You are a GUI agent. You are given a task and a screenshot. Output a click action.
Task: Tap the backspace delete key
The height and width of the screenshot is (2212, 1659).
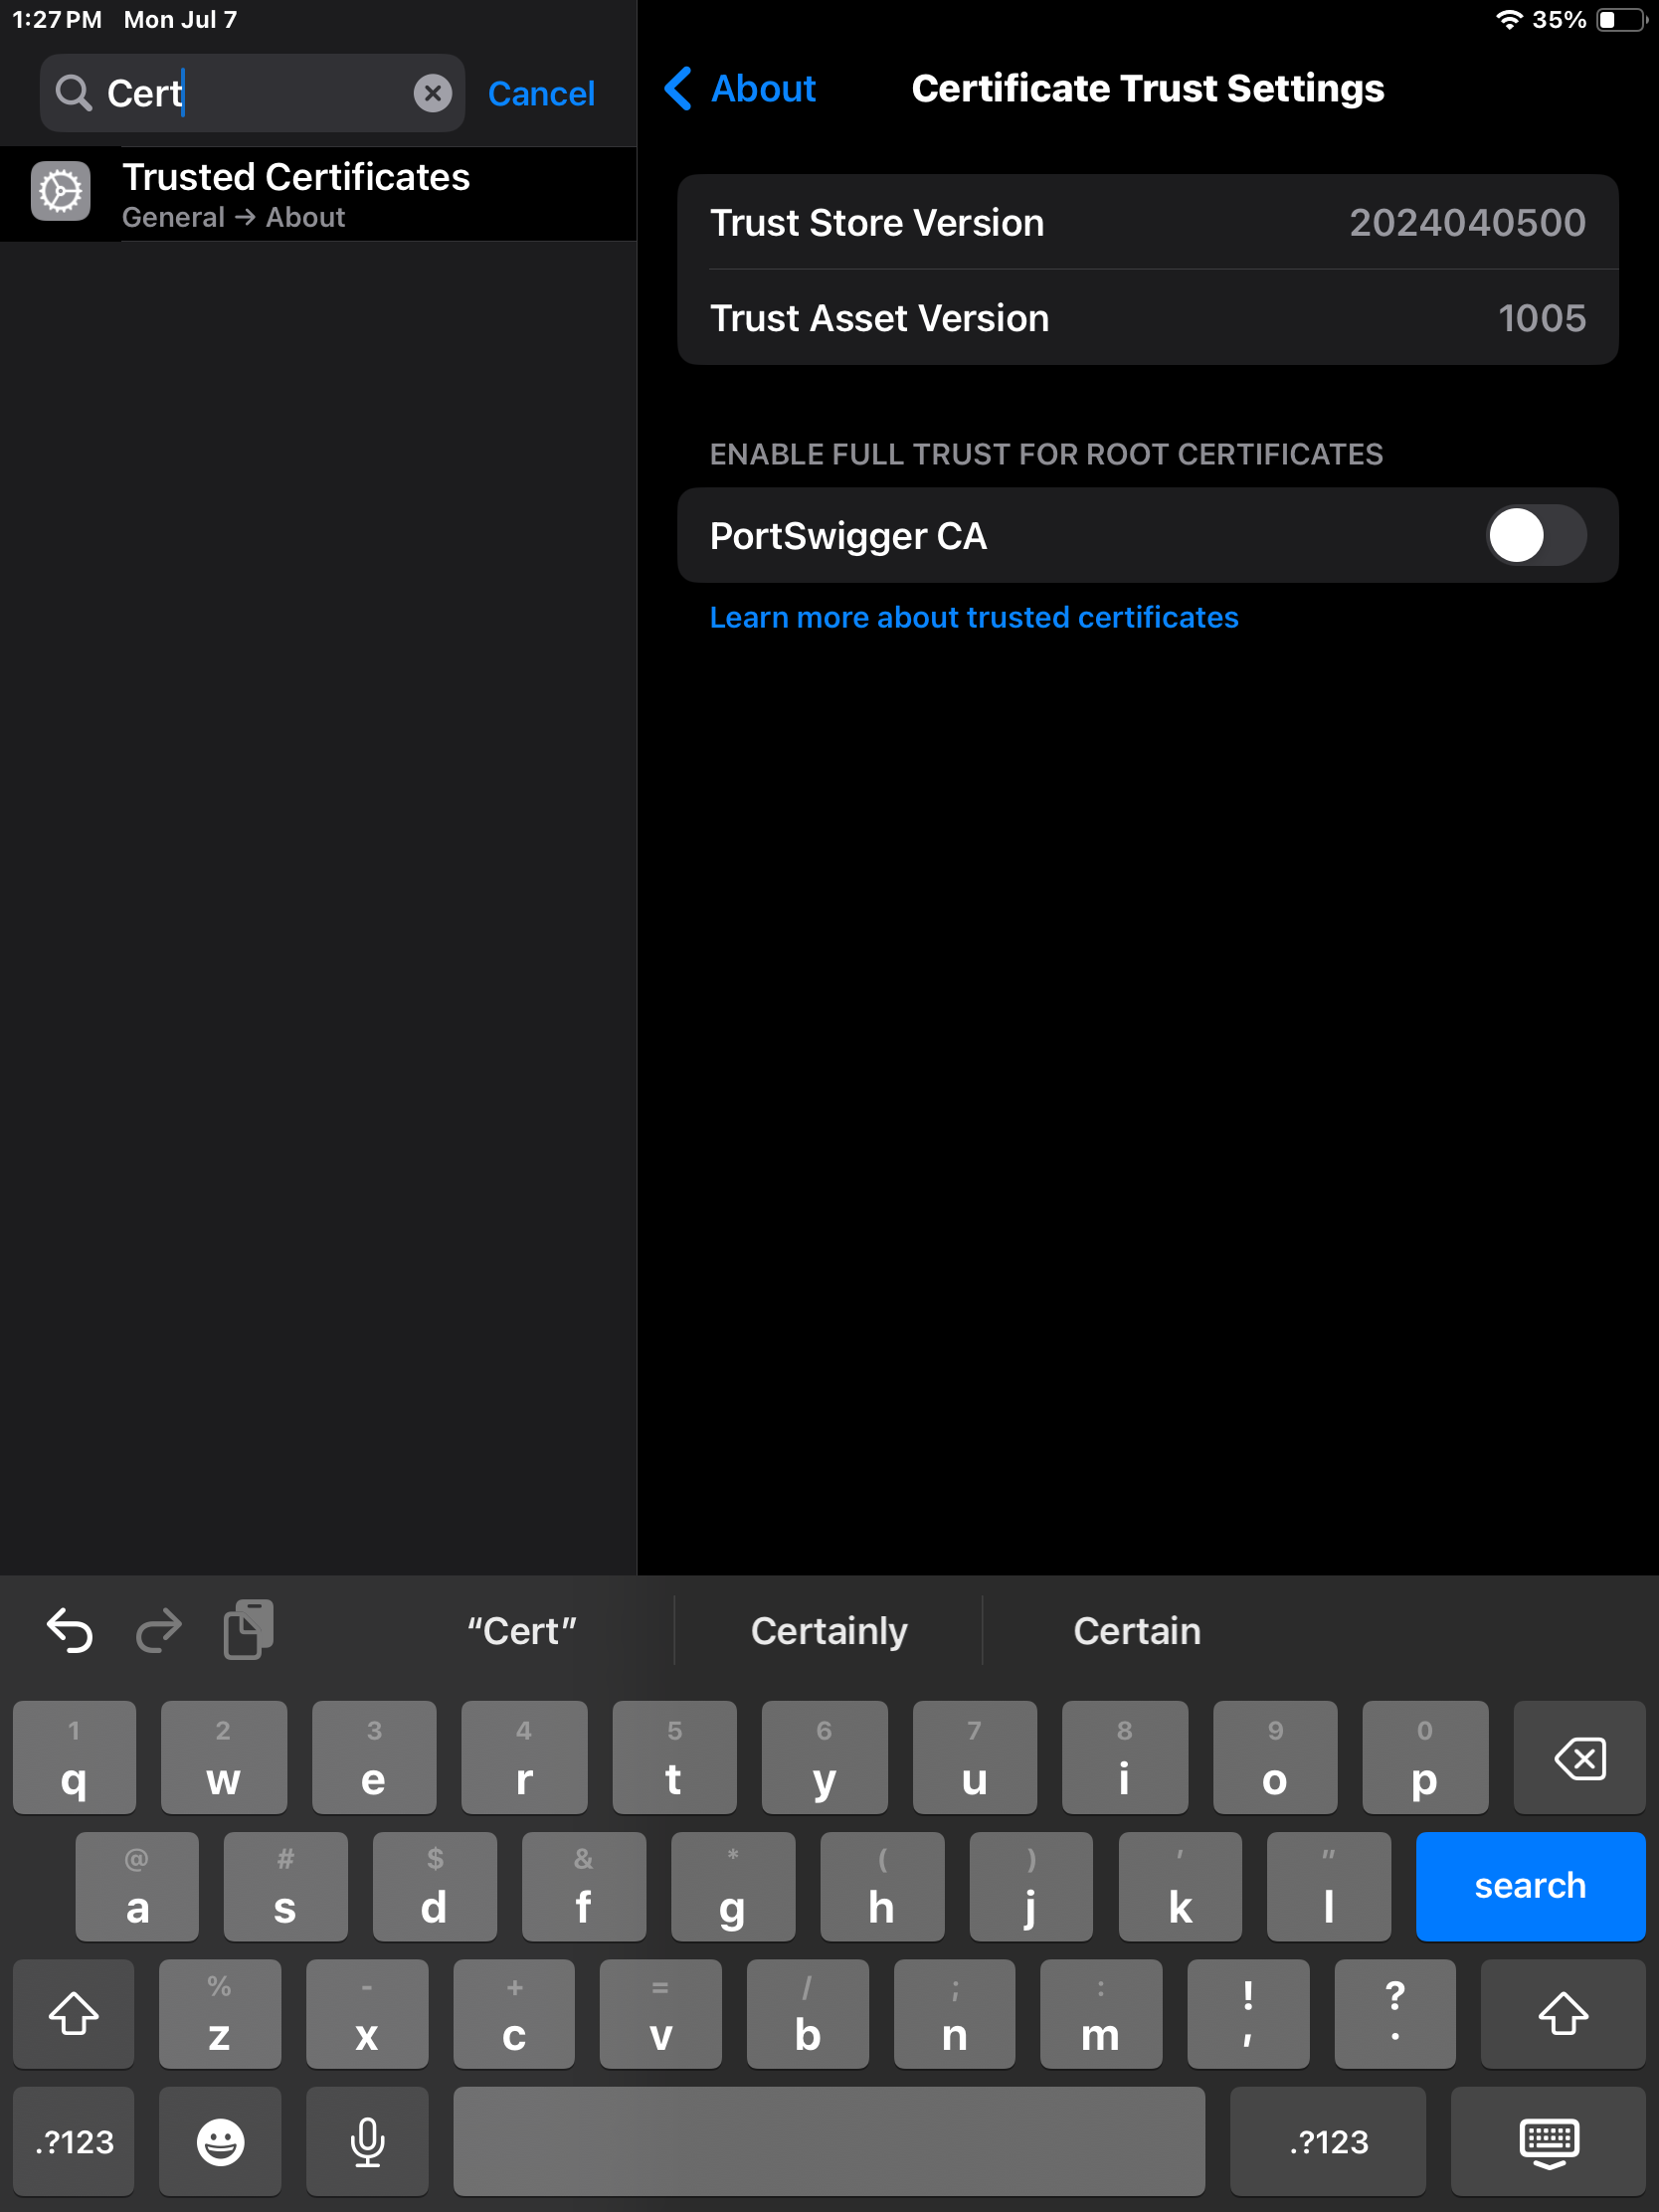(1579, 1758)
